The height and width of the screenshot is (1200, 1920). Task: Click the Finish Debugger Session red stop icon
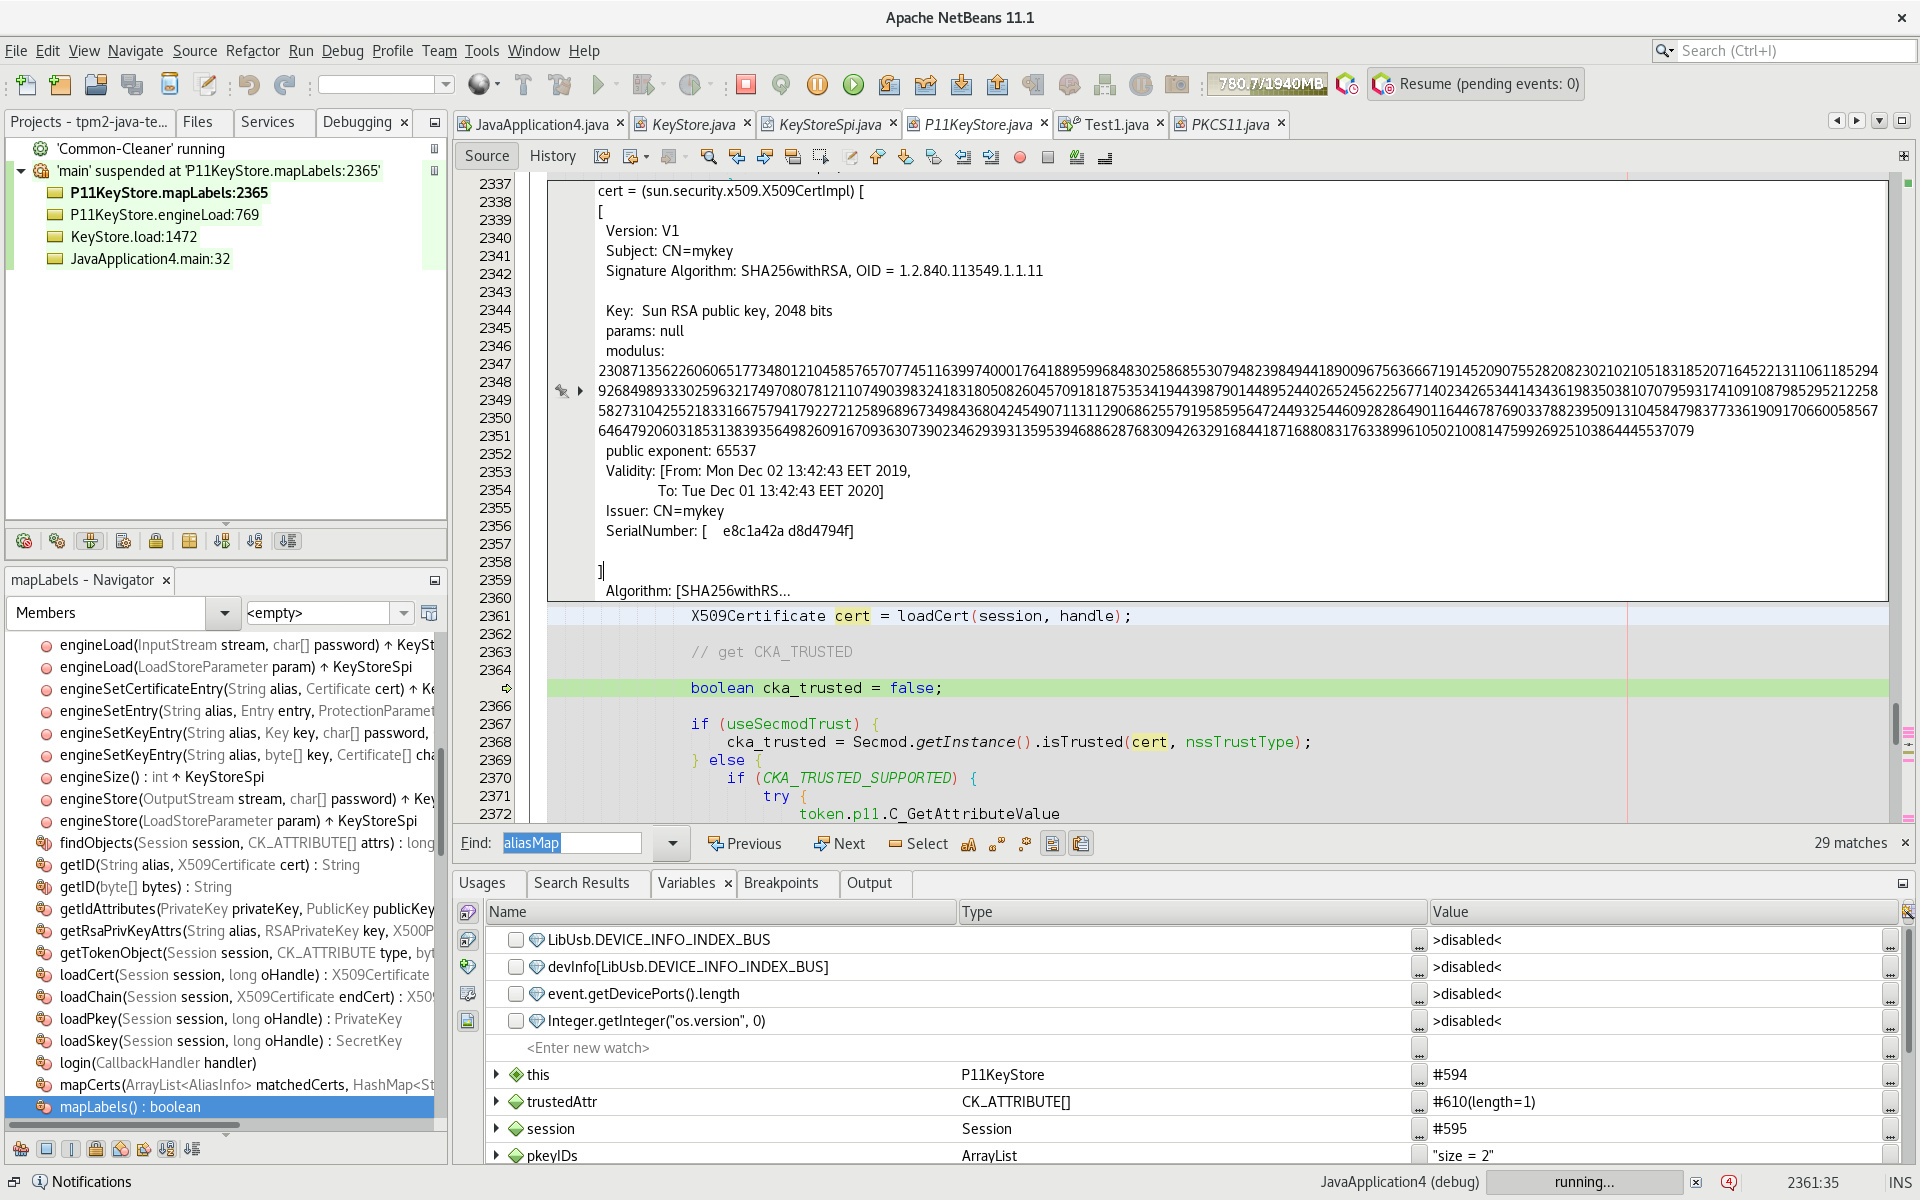746,84
